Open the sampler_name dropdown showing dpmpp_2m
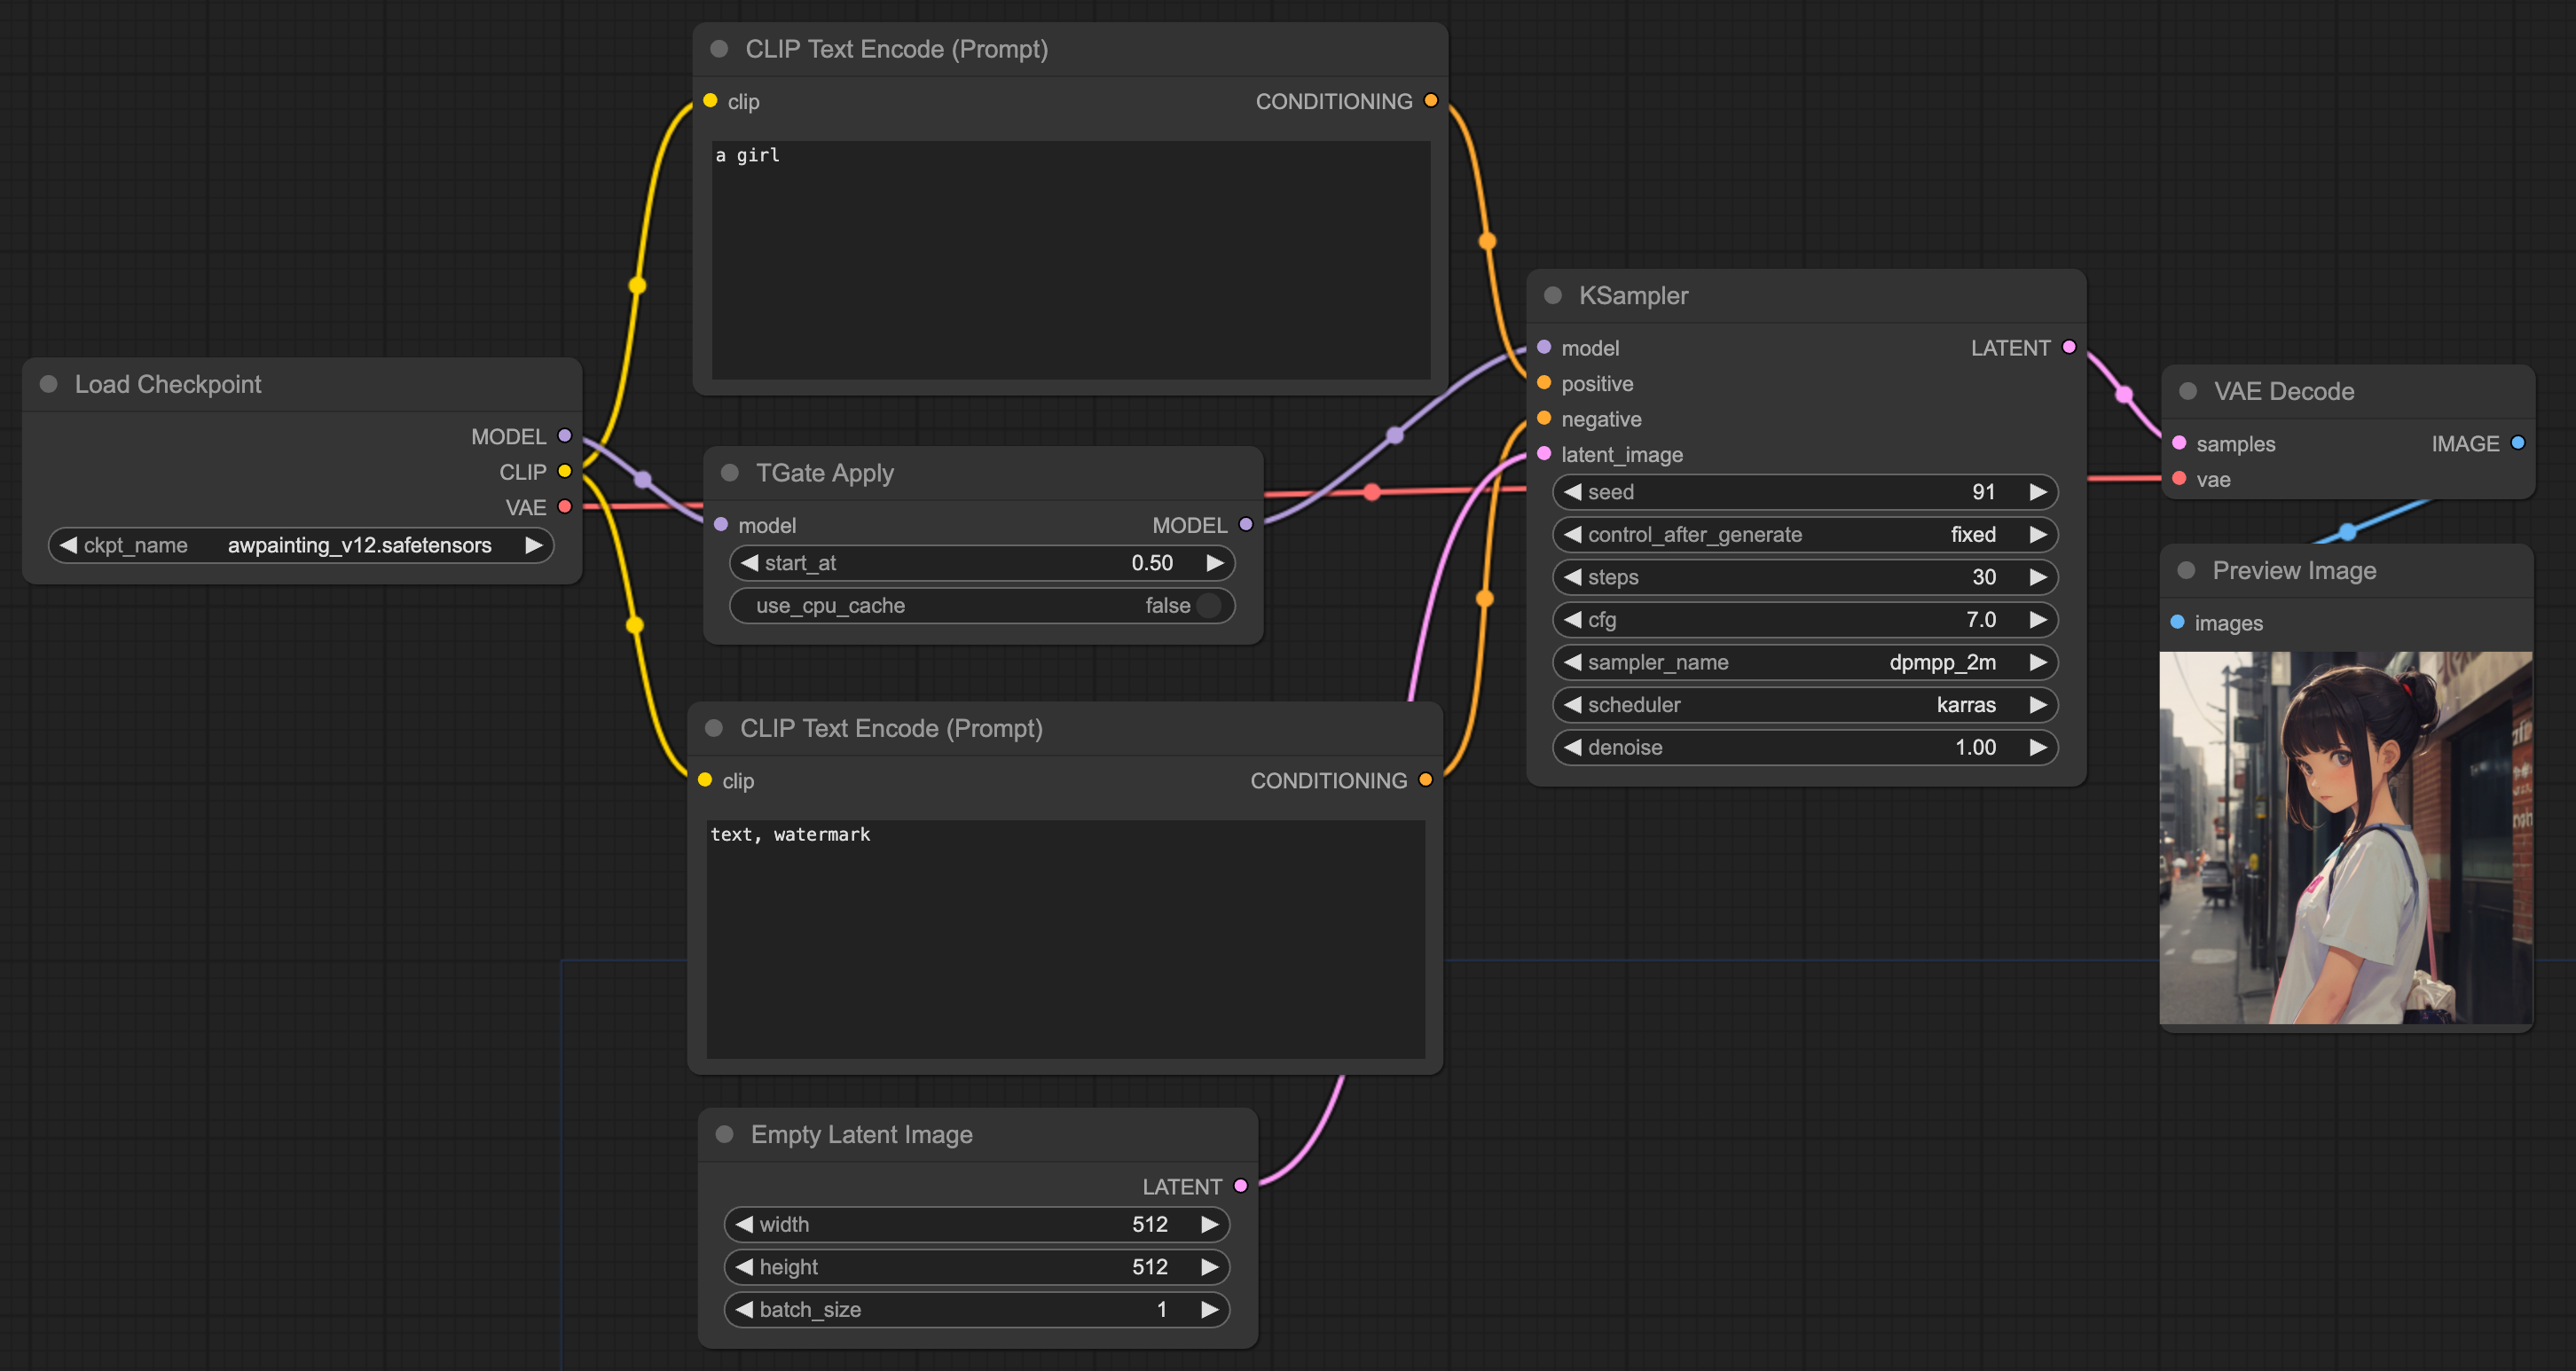The image size is (2576, 1371). coord(1804,662)
